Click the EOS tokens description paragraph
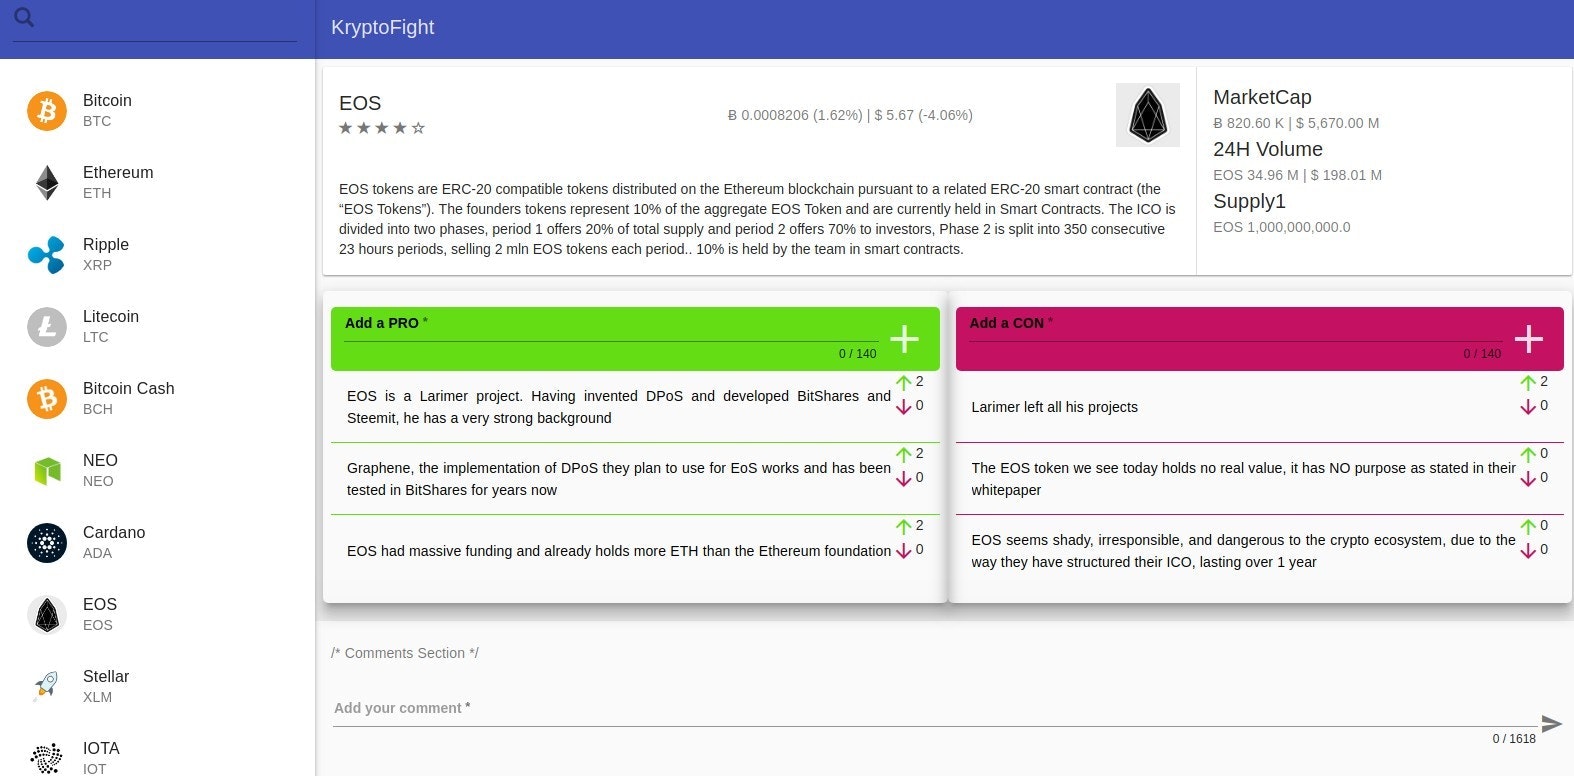Screen dimensions: 1574x776 757,219
